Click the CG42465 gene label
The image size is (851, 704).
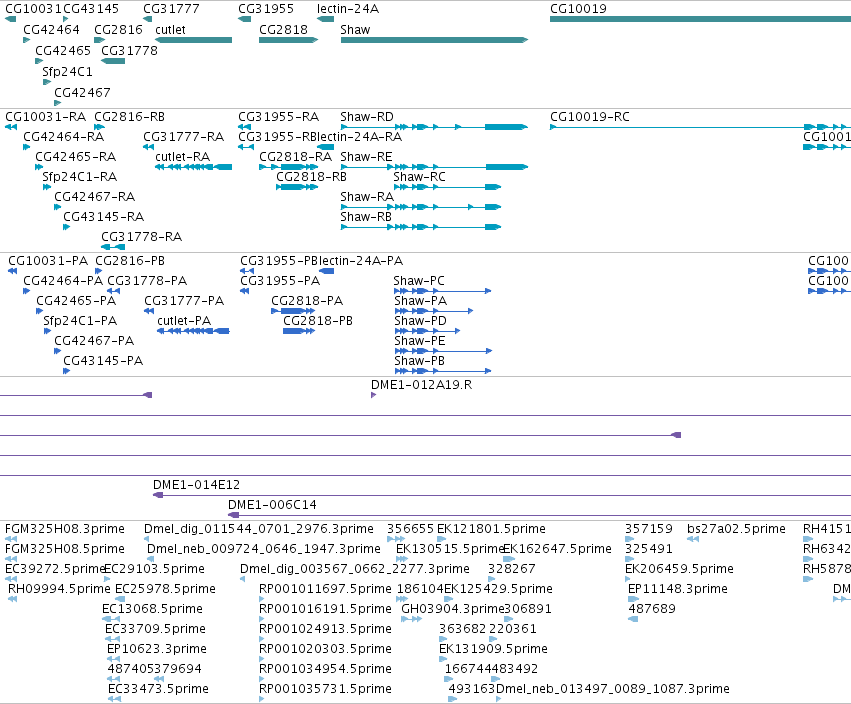[x=63, y=50]
